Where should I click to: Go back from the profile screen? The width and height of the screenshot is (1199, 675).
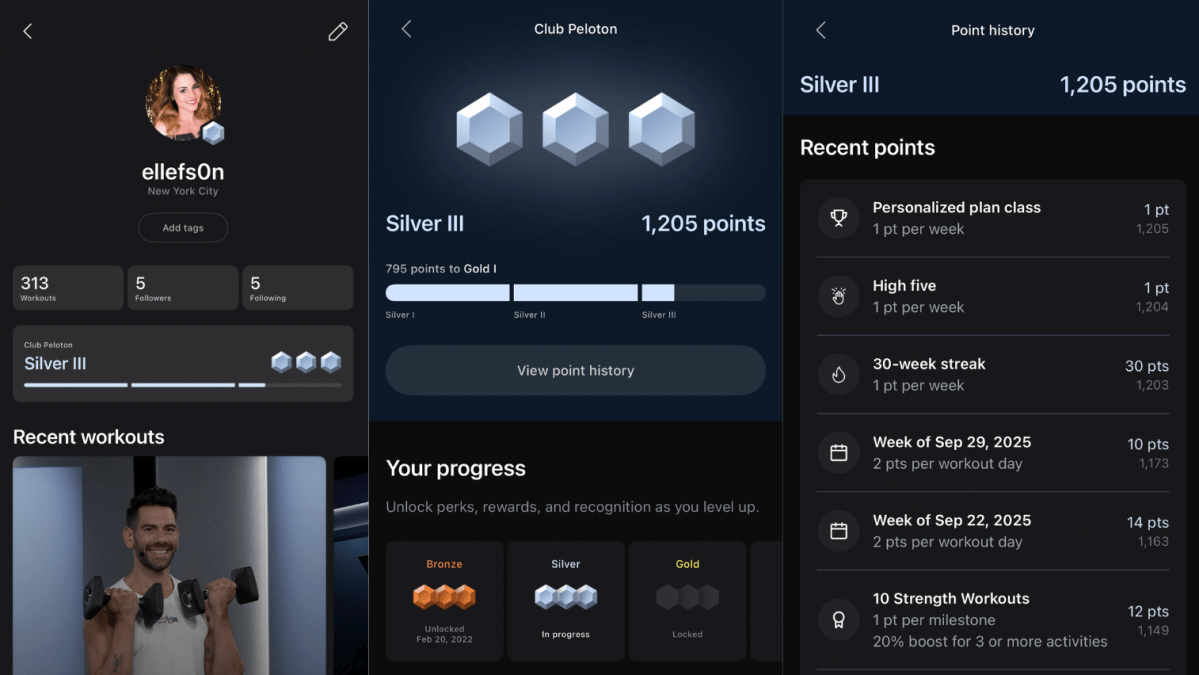[28, 31]
